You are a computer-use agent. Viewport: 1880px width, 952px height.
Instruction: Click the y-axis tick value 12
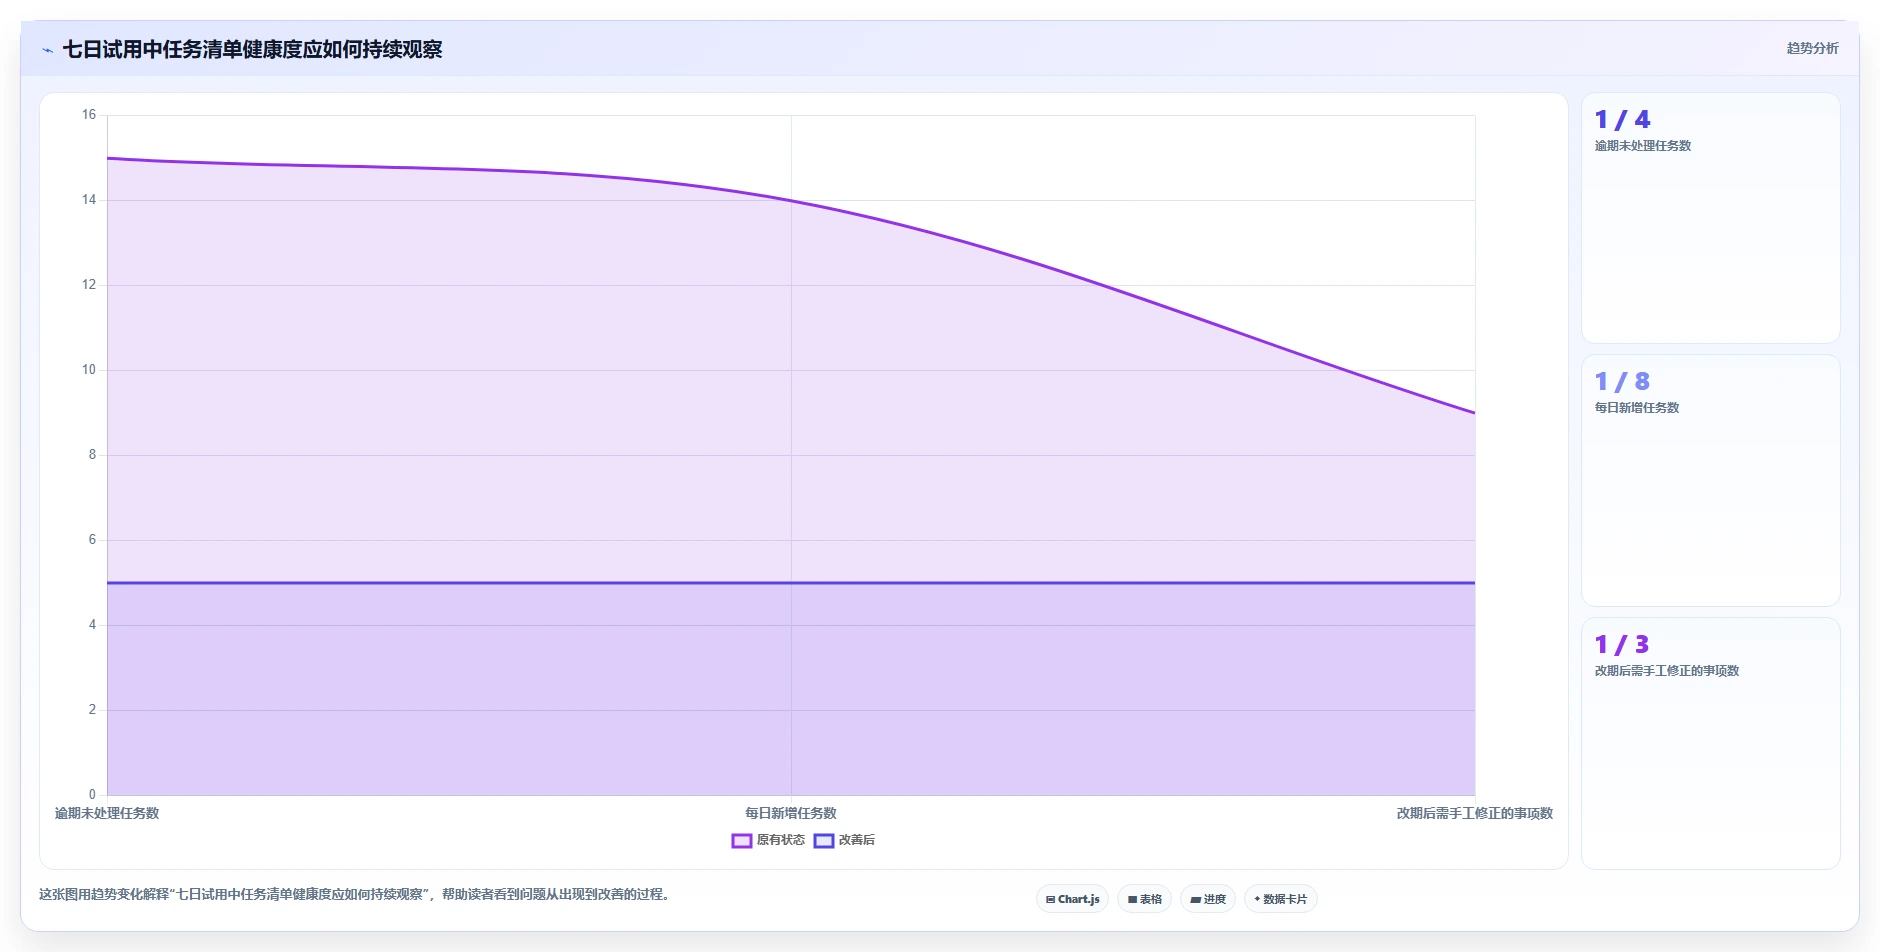(x=89, y=285)
